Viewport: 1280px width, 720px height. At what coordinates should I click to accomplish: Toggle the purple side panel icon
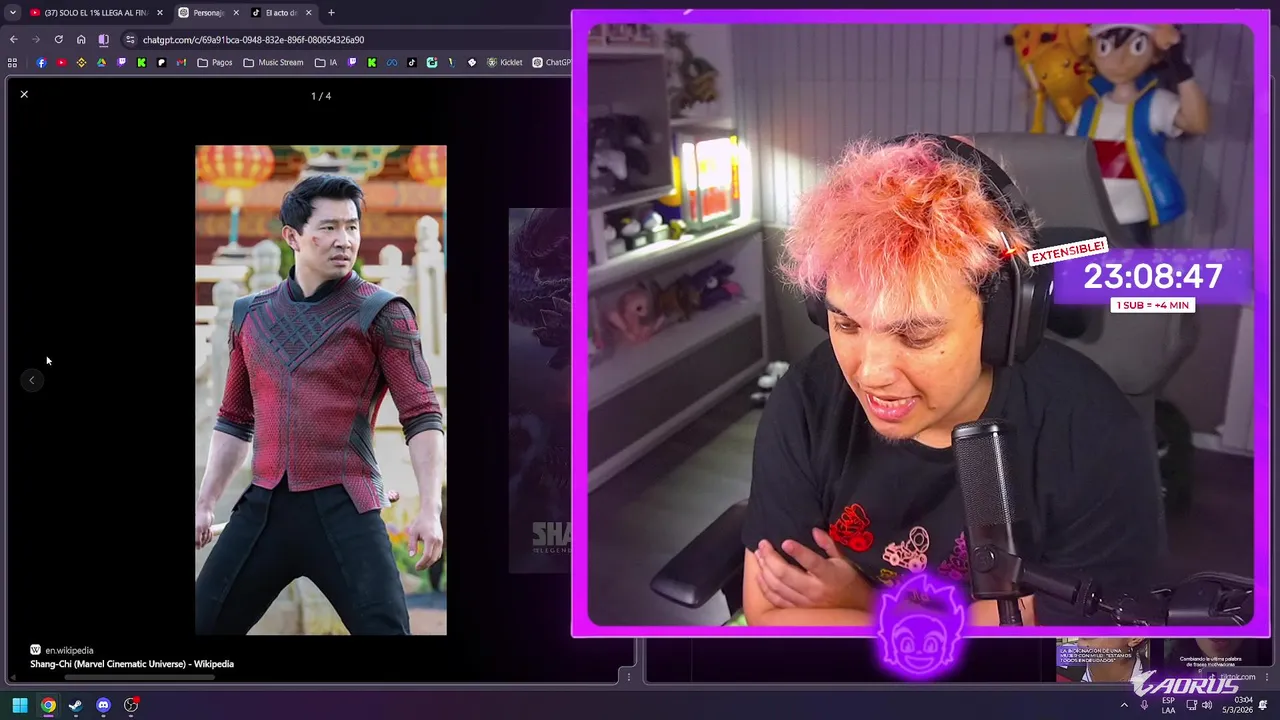(x=103, y=40)
